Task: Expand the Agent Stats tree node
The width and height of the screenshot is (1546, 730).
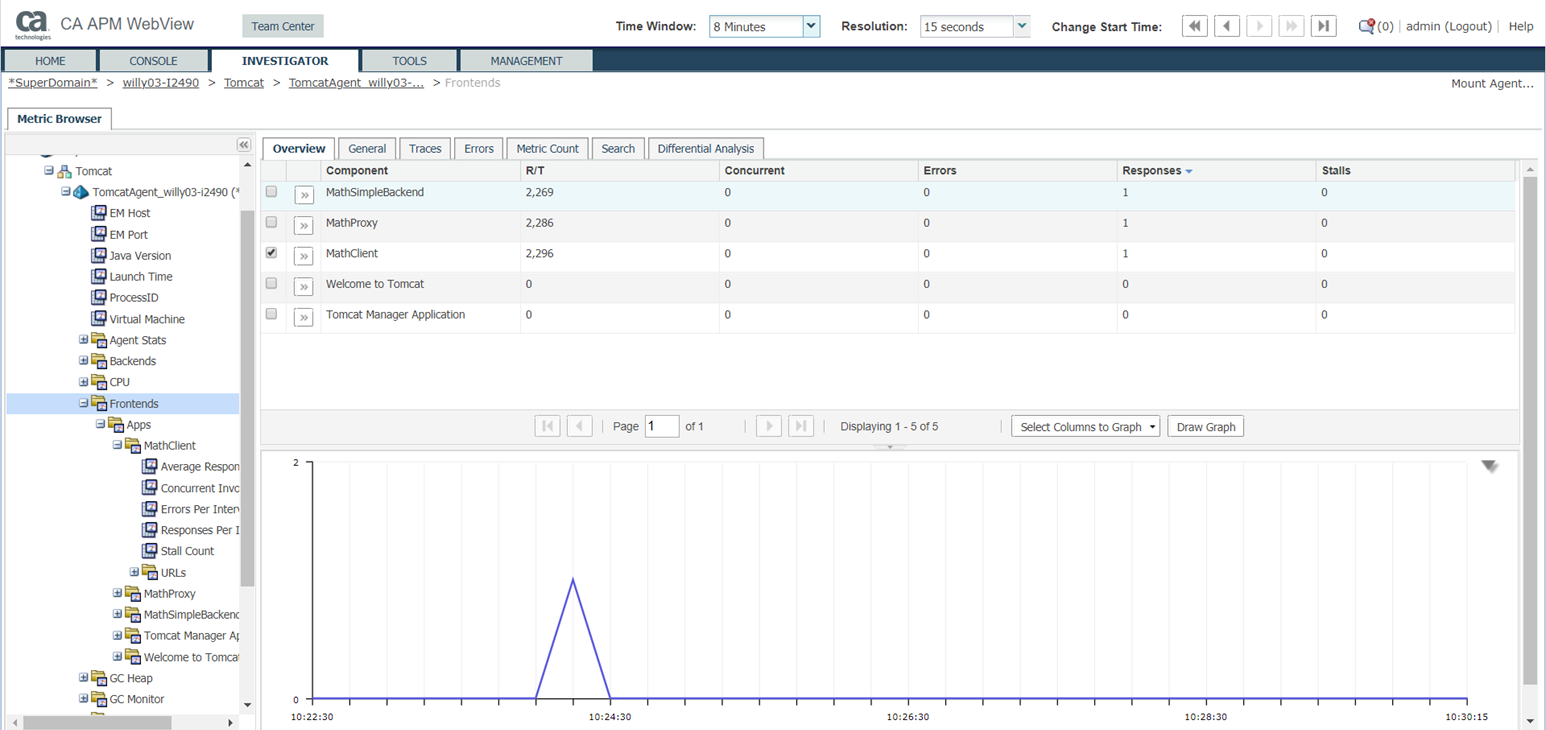Action: (84, 340)
